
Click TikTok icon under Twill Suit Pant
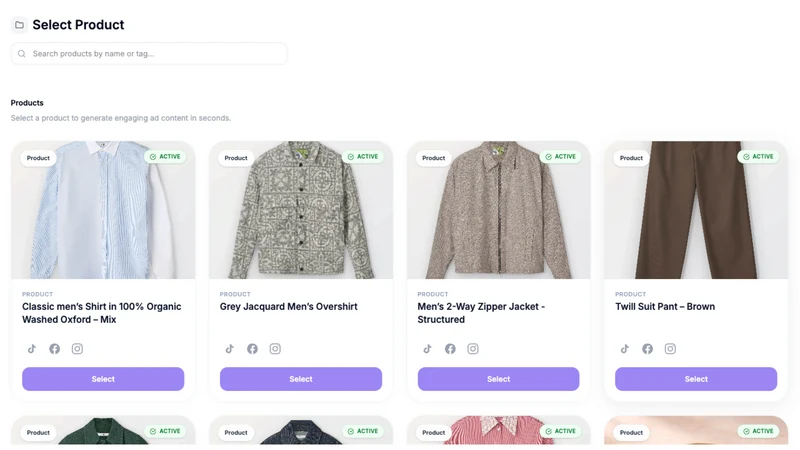(x=625, y=349)
